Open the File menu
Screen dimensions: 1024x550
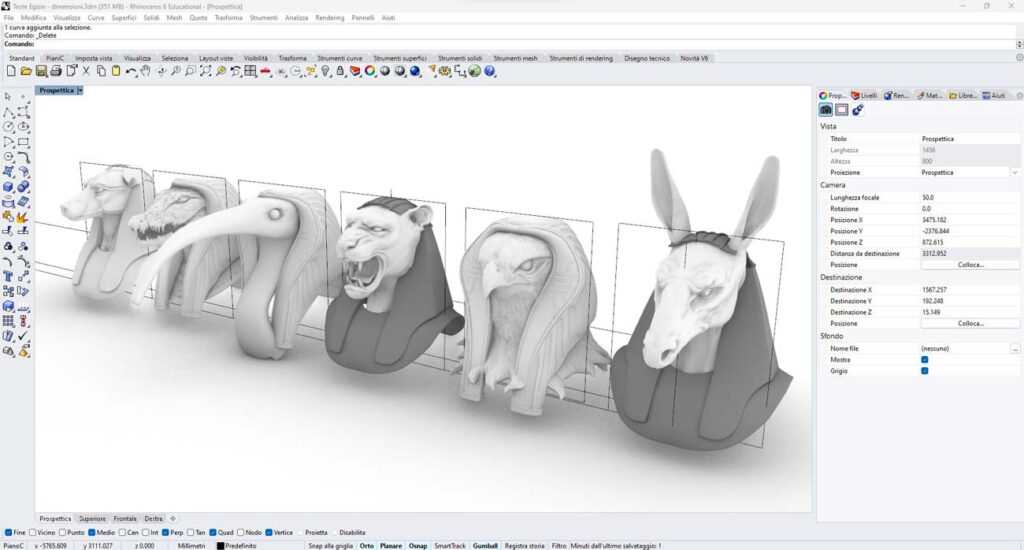(8, 18)
